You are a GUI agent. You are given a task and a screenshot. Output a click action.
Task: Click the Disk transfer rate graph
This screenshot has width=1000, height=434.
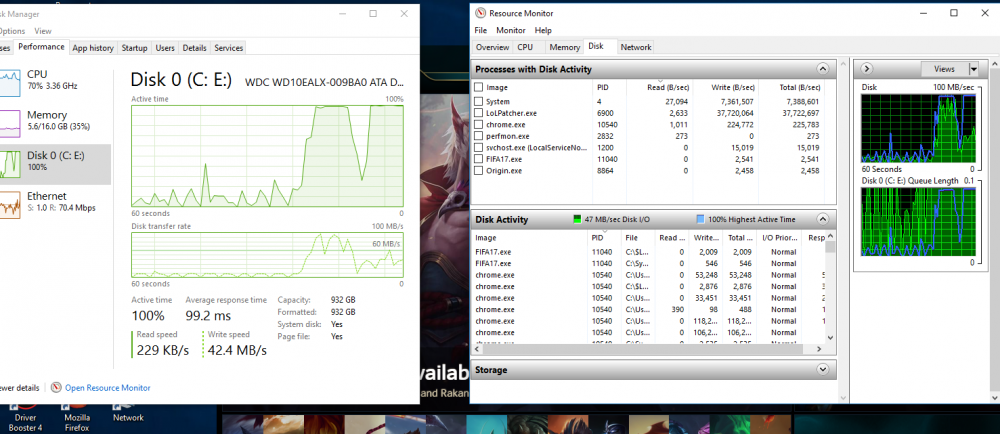267,255
